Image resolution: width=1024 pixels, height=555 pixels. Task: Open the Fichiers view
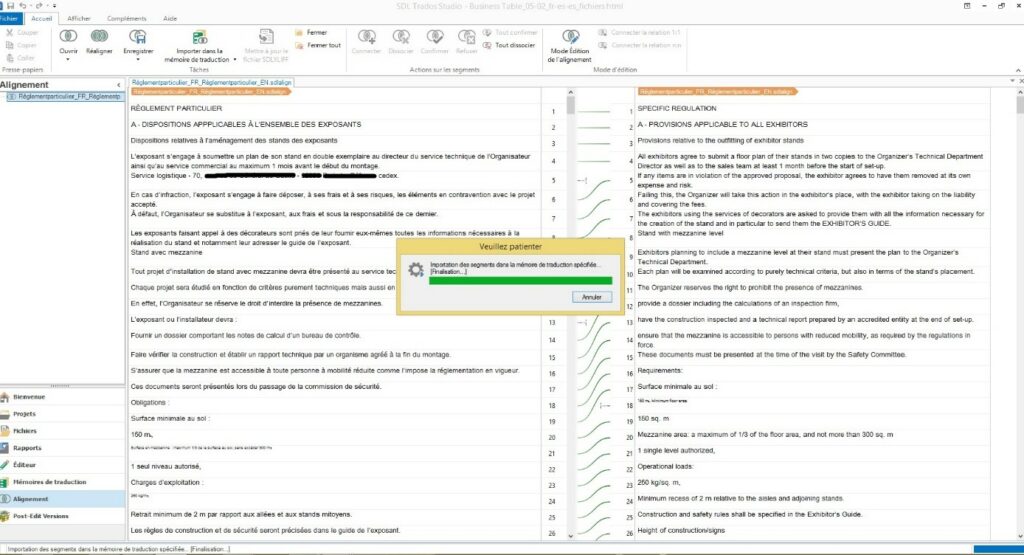coord(62,431)
